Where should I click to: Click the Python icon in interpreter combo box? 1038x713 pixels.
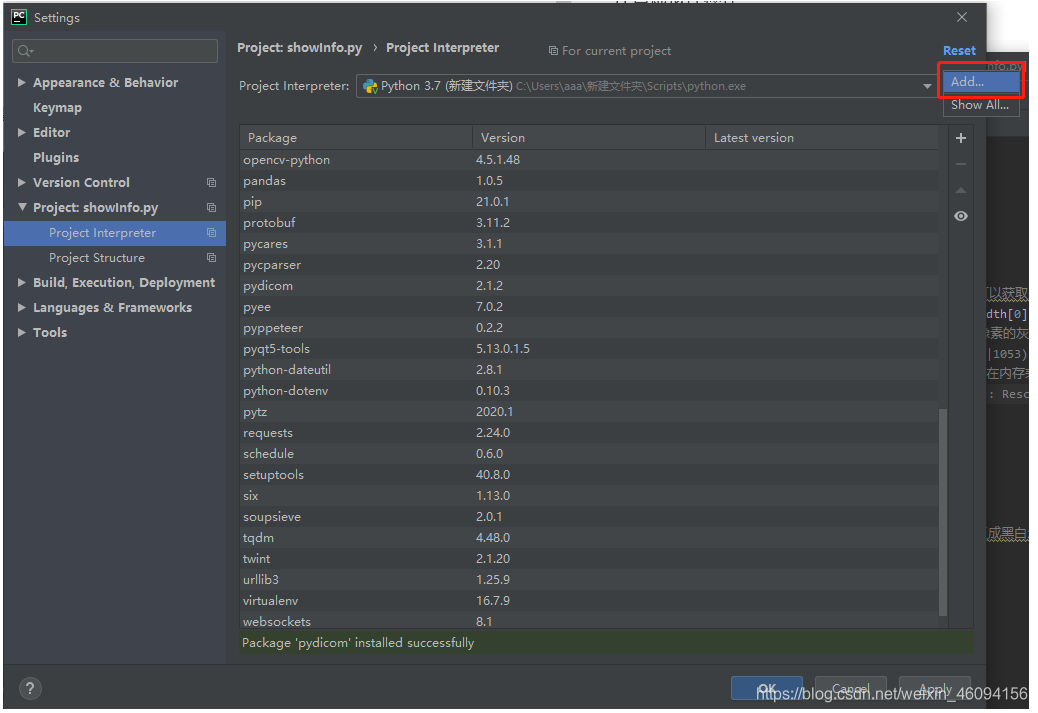[370, 86]
